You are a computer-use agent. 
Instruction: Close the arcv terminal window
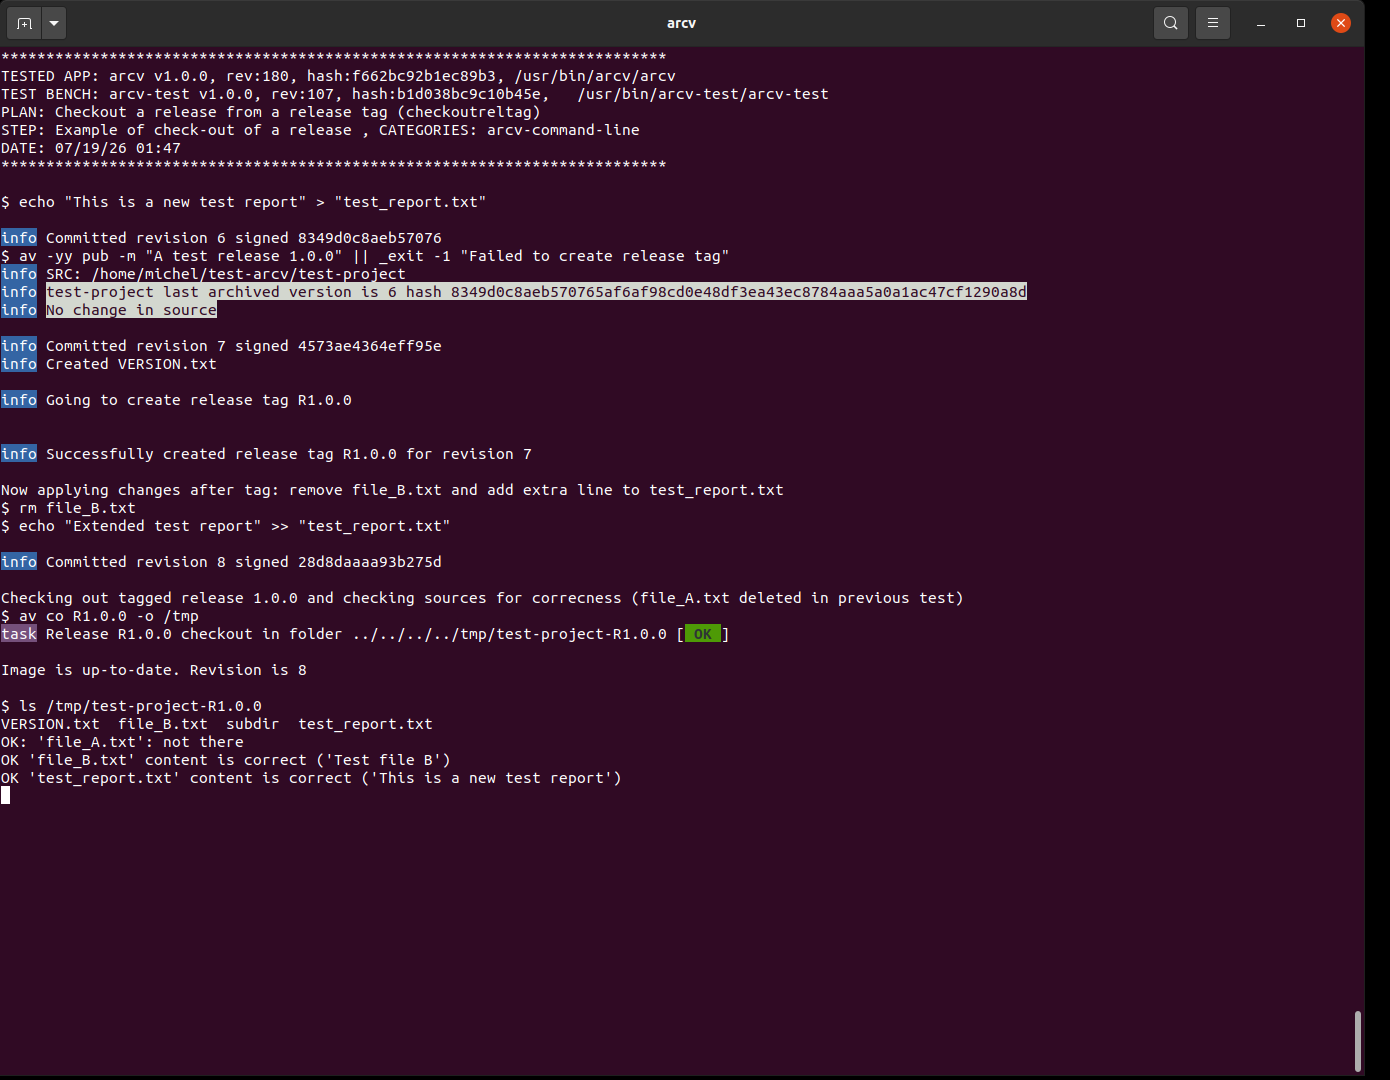pyautogui.click(x=1341, y=23)
